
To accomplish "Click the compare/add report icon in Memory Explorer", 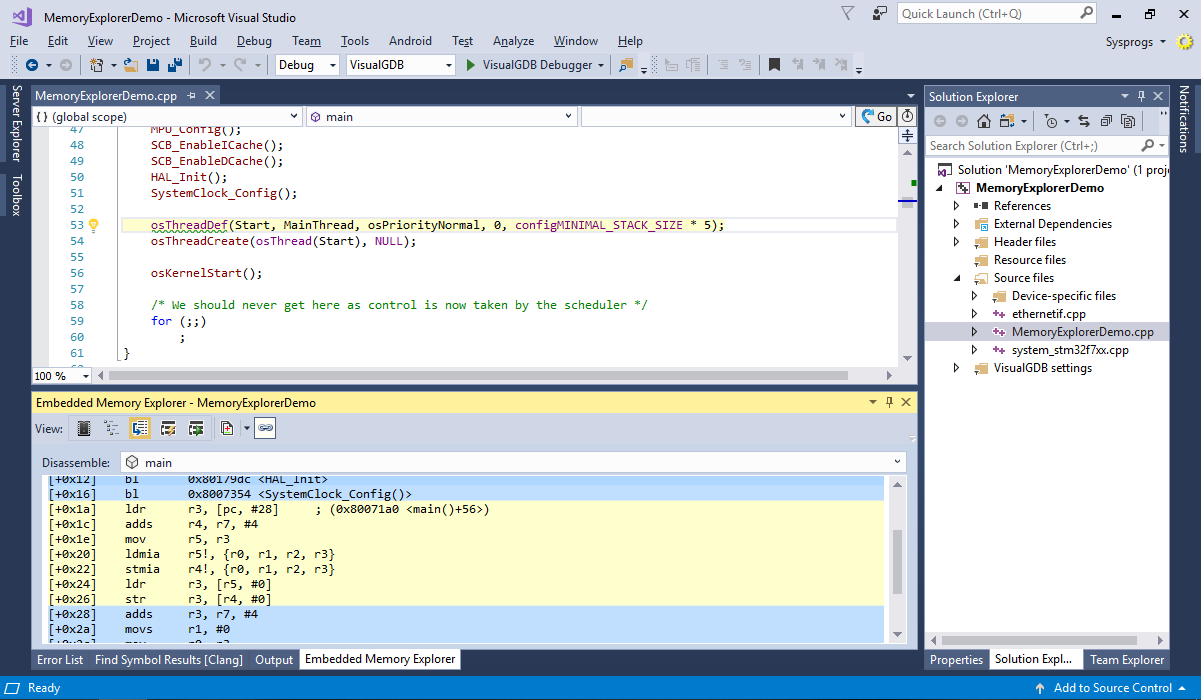I will (x=227, y=428).
